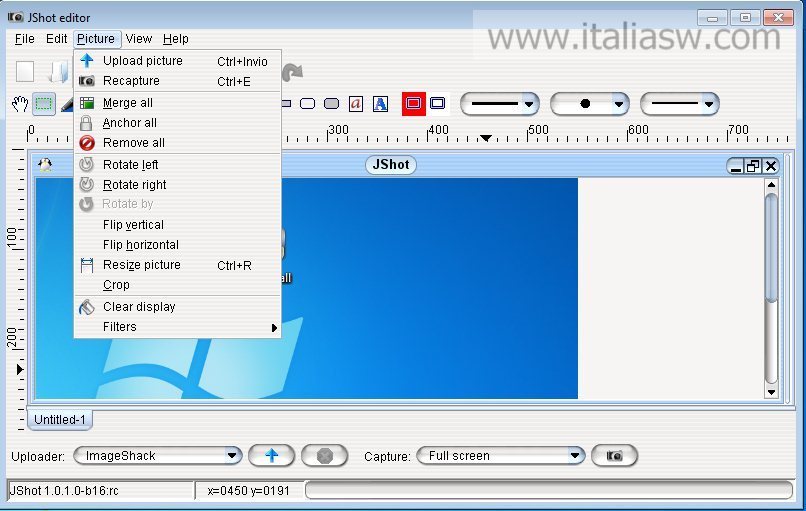Viewport: 806px width, 511px height.
Task: Minimize the inner JShot window
Action: 736,167
